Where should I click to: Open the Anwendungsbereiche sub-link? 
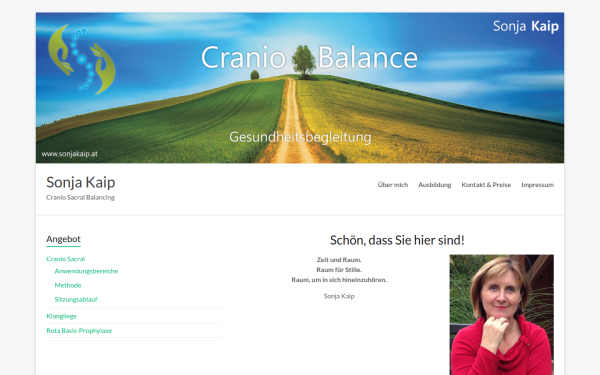click(86, 271)
